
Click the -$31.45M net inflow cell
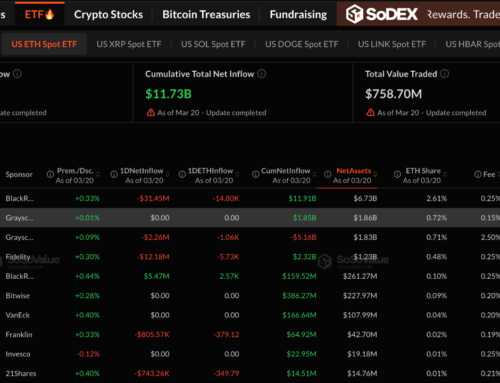[153, 198]
